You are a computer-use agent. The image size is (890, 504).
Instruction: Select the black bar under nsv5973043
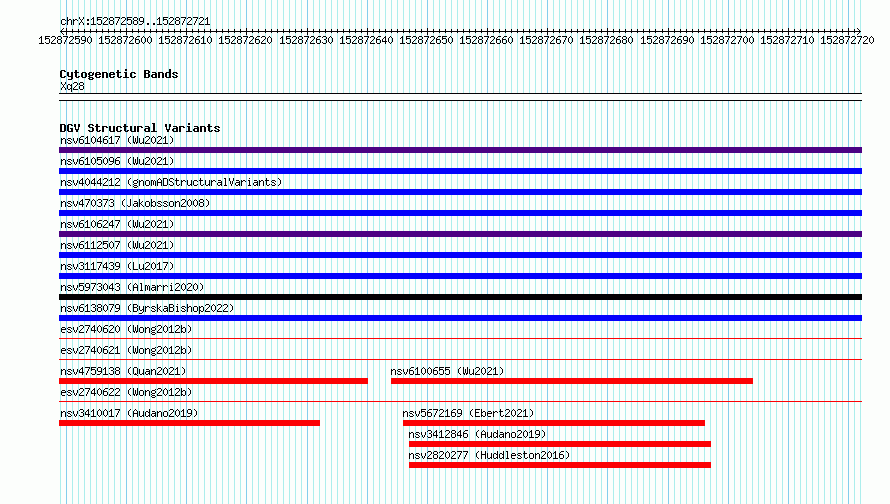[x=460, y=297]
